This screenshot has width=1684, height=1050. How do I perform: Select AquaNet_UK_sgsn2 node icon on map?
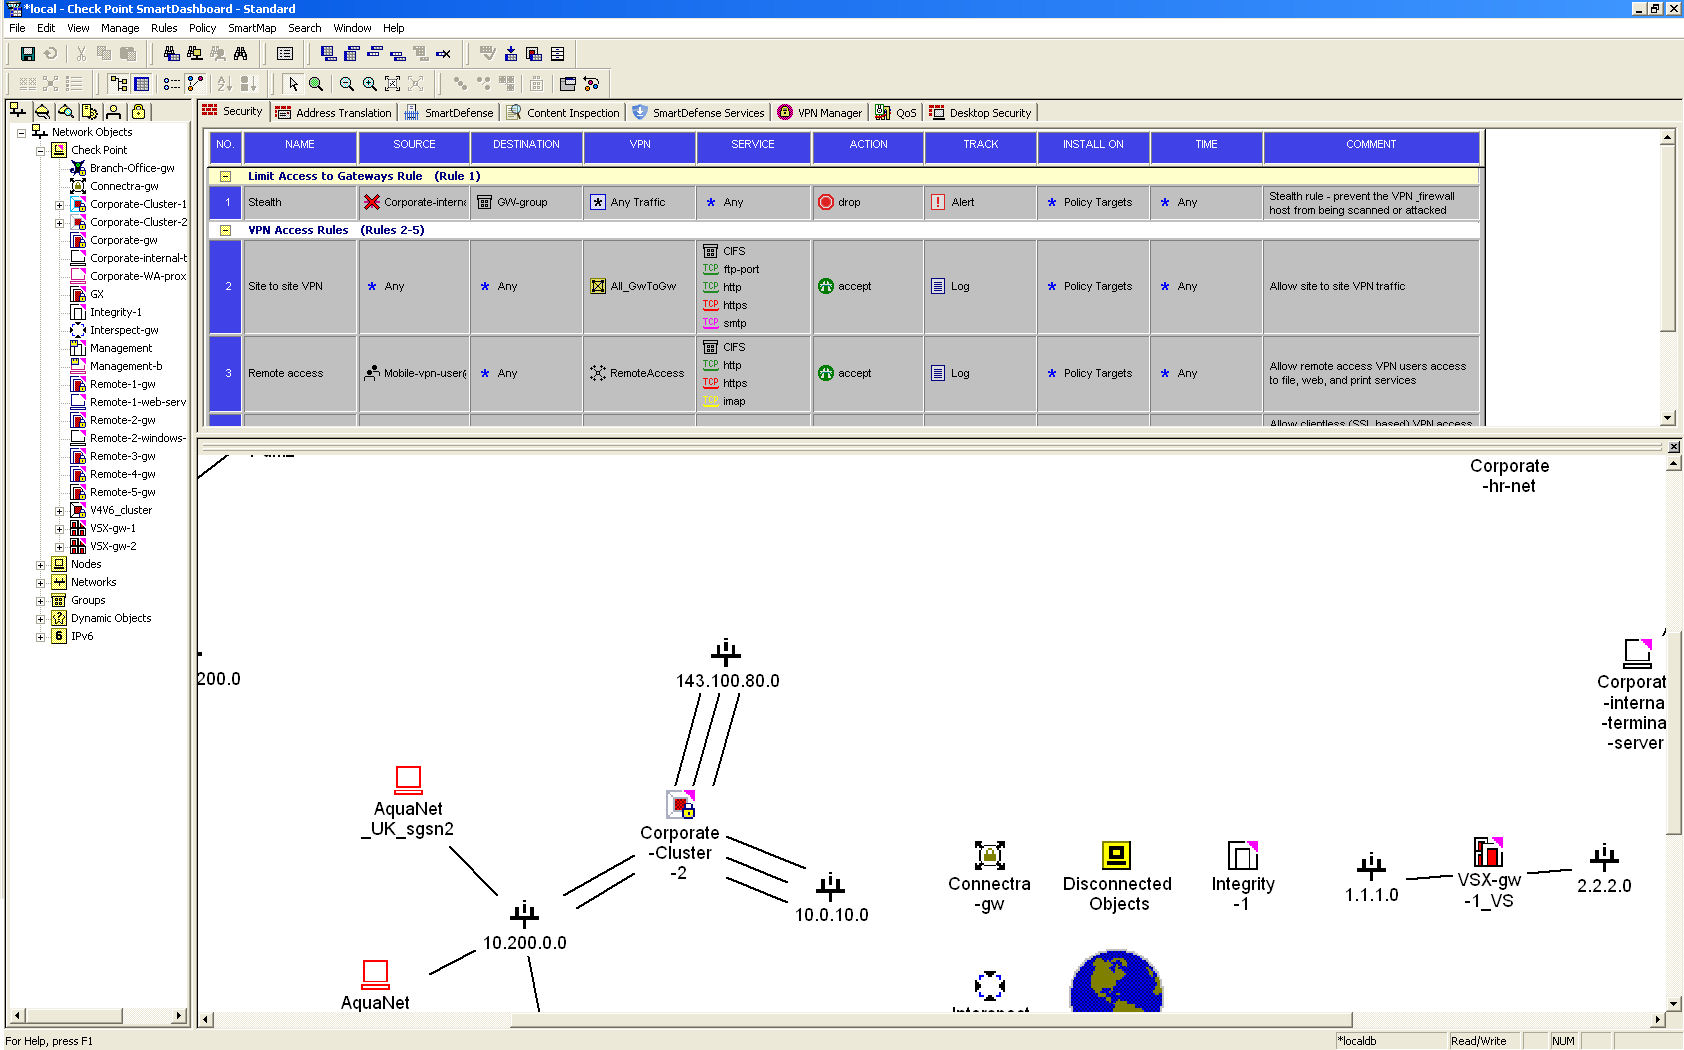click(x=408, y=780)
